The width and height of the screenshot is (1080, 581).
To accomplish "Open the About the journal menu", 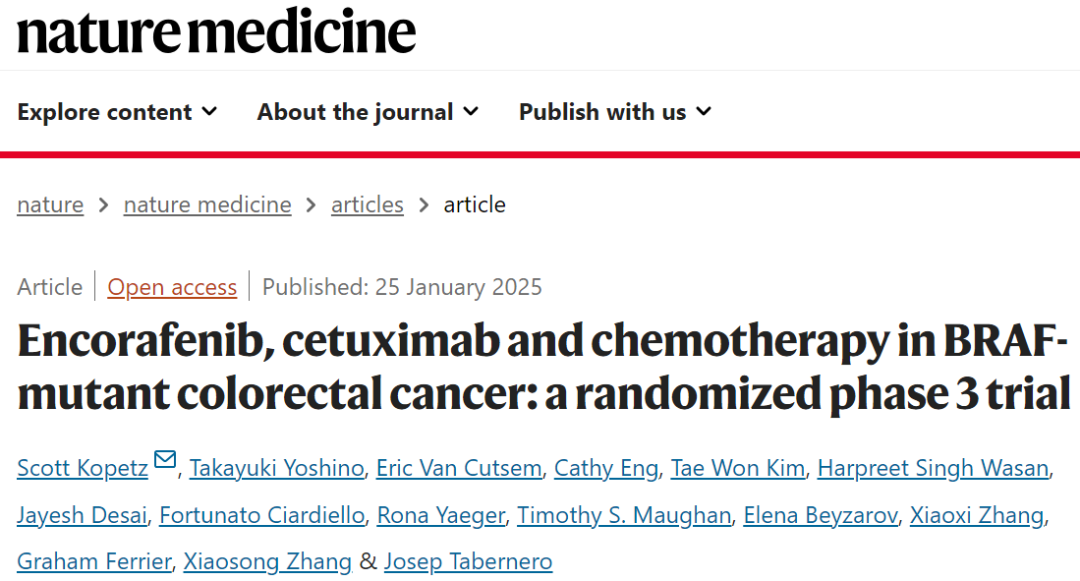I will pyautogui.click(x=368, y=112).
